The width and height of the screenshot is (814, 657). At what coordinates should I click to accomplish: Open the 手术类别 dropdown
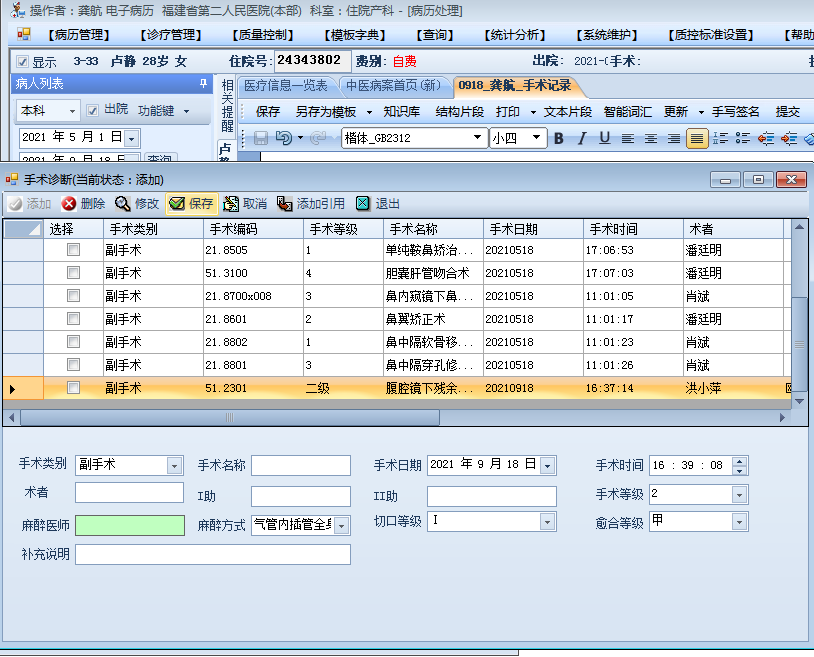click(x=174, y=465)
